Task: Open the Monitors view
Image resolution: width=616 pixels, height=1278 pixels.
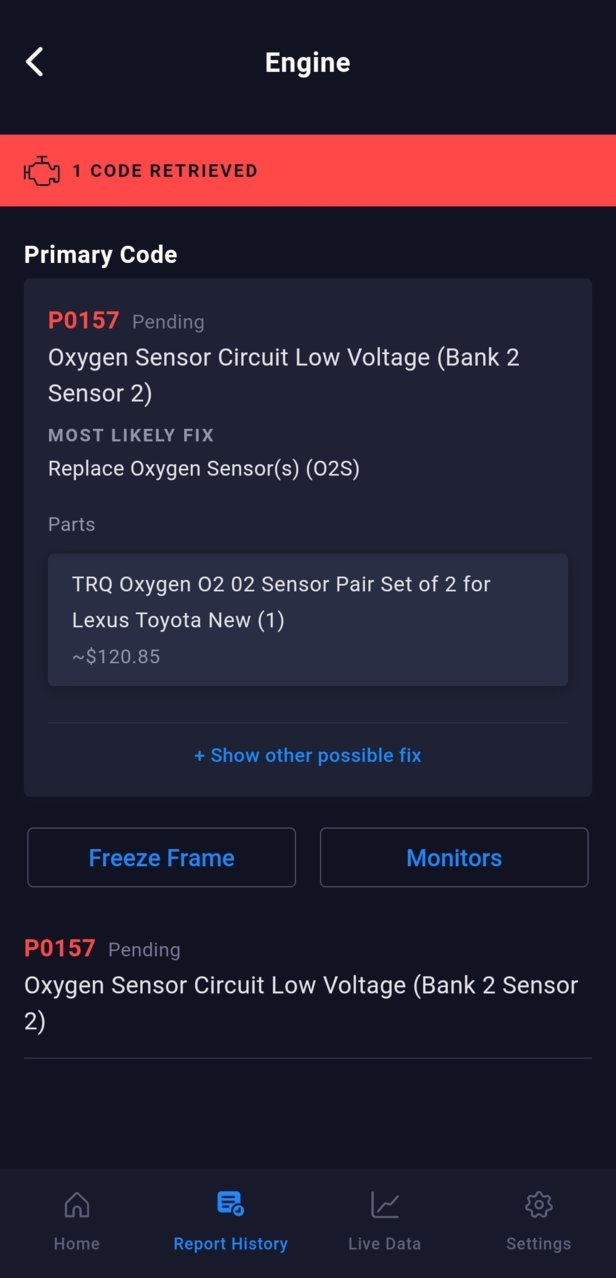Action: (454, 858)
